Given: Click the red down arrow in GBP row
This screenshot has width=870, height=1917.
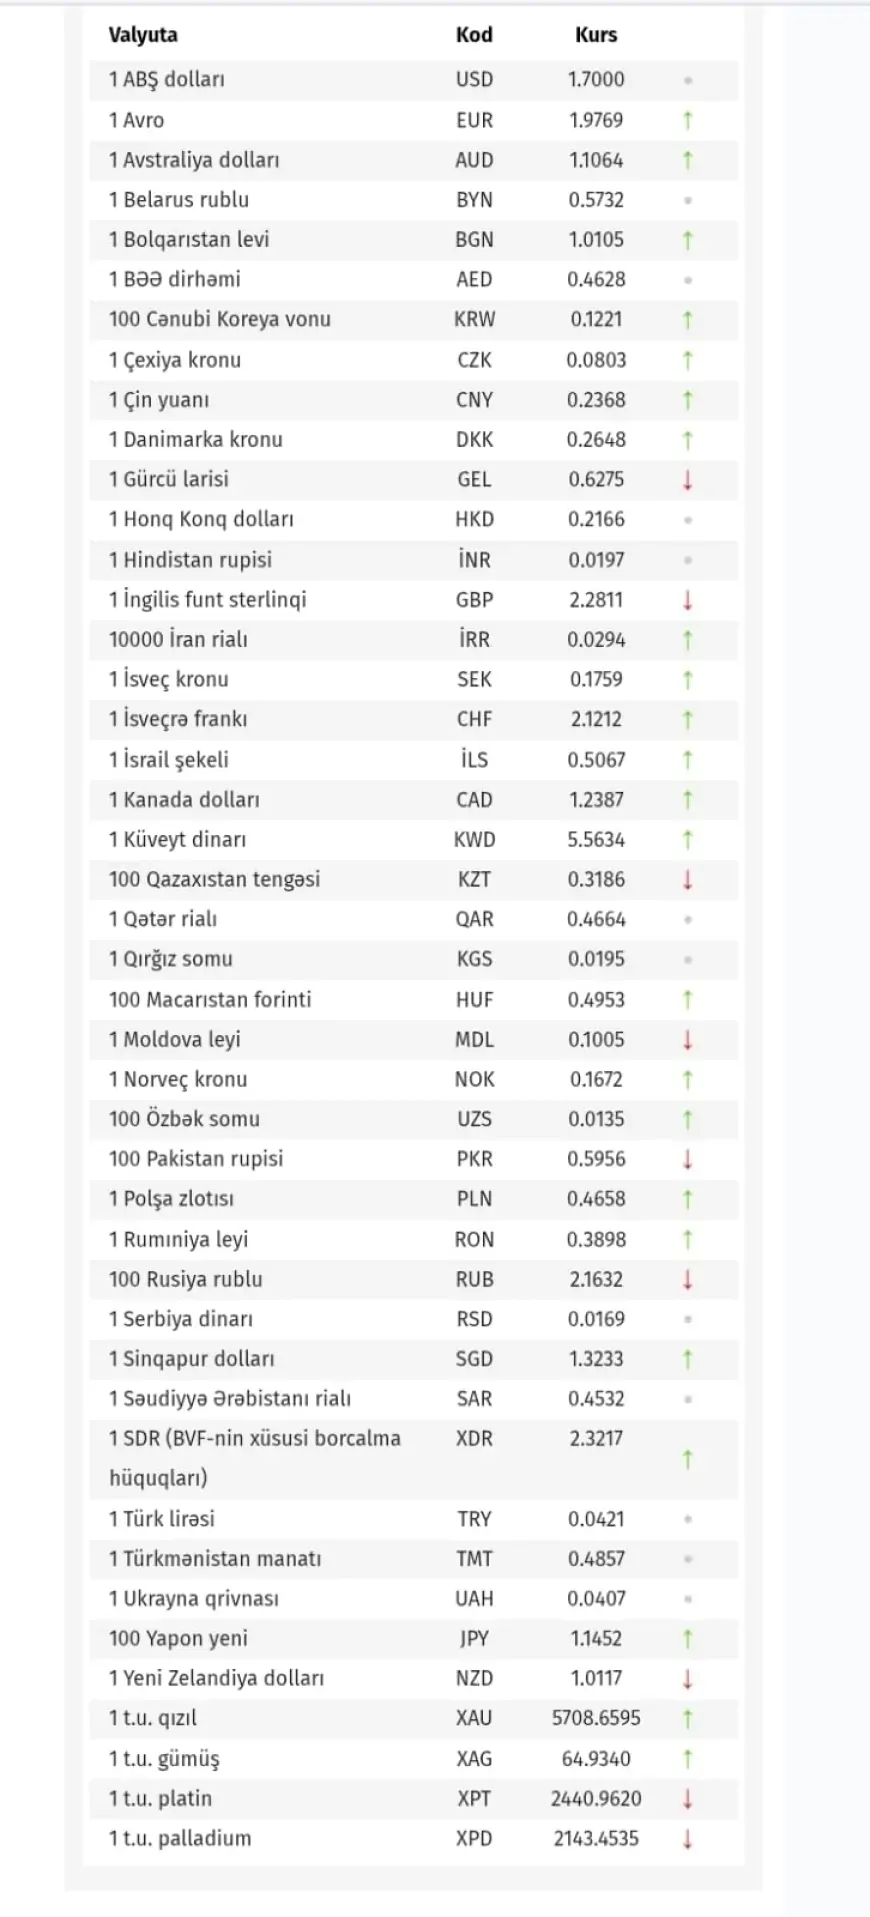Looking at the screenshot, I should [x=687, y=600].
